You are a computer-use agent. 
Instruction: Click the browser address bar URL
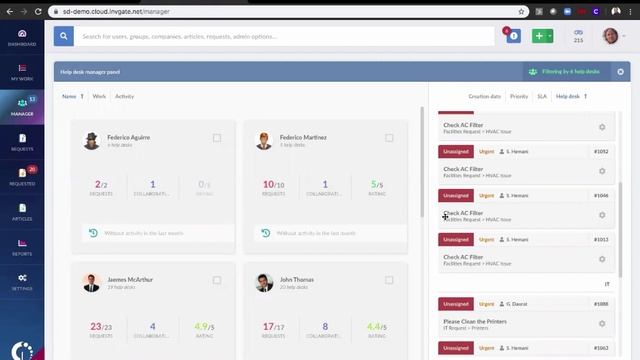point(116,11)
